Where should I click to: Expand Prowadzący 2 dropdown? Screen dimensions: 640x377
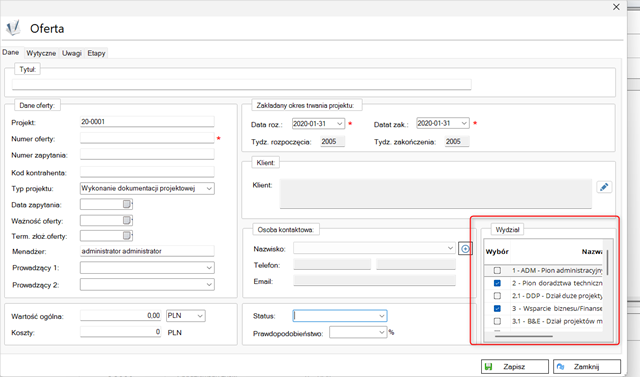209,284
